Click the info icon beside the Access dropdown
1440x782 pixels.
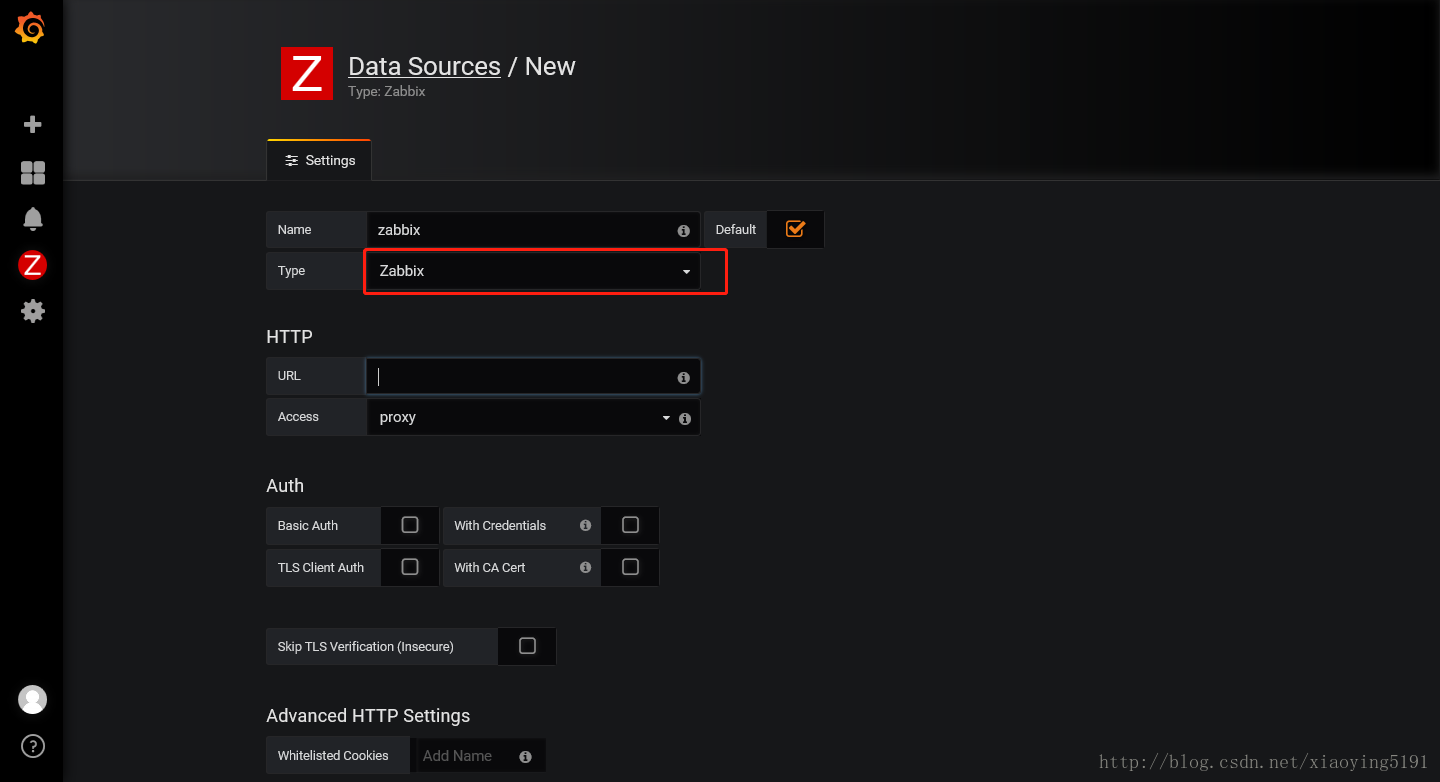tap(685, 419)
